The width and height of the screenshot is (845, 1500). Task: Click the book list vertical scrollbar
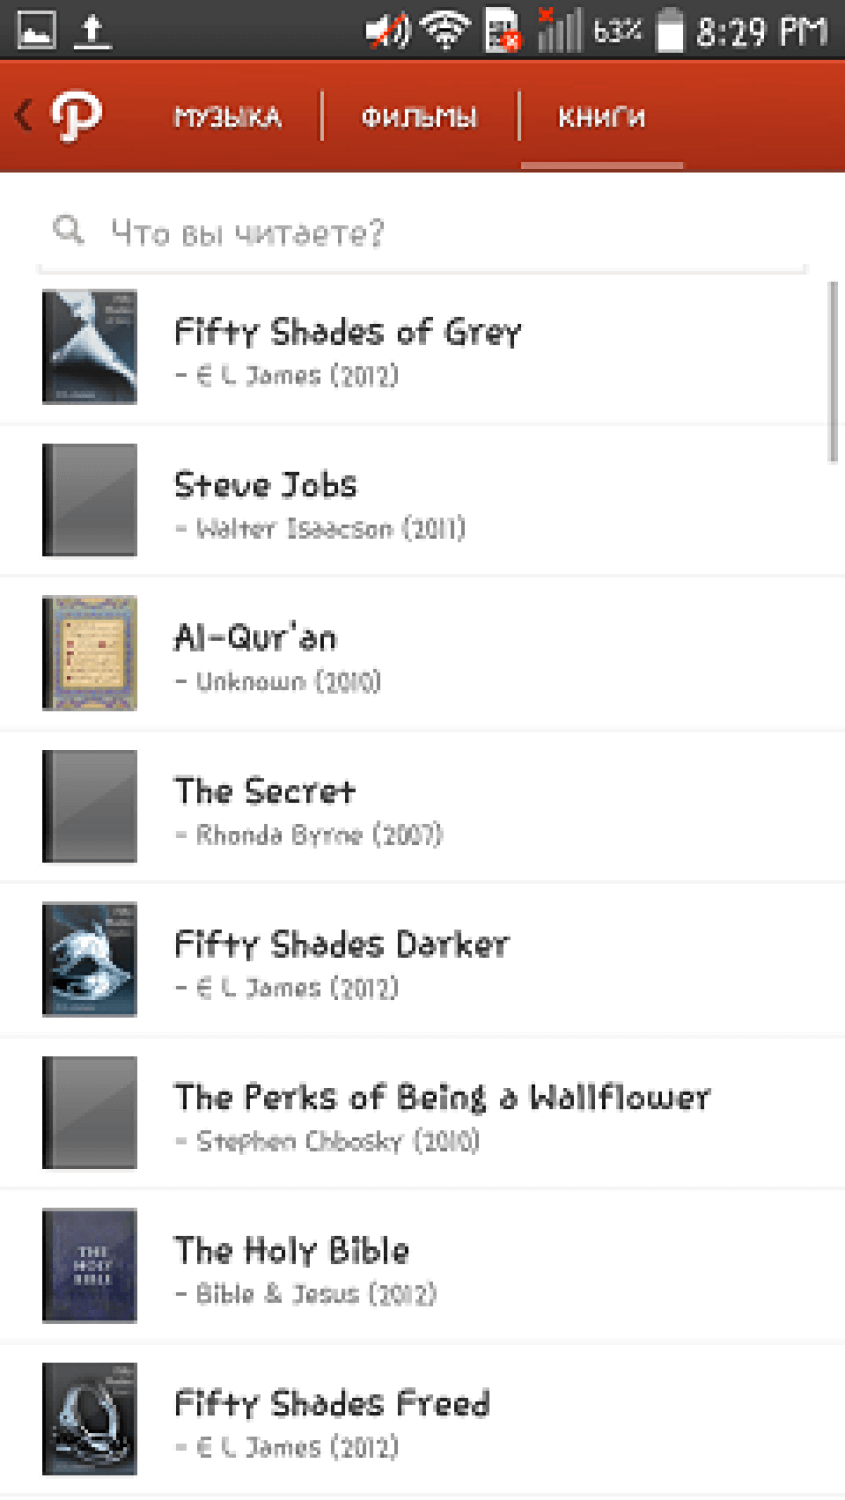[x=833, y=372]
